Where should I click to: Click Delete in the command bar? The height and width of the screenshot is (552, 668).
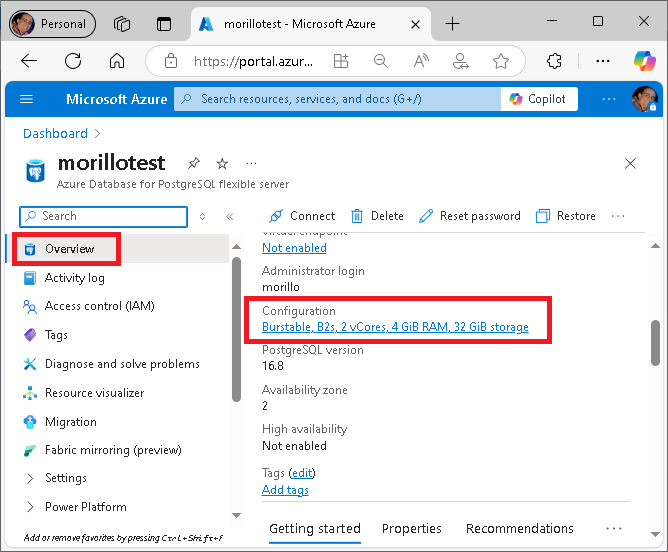377,216
